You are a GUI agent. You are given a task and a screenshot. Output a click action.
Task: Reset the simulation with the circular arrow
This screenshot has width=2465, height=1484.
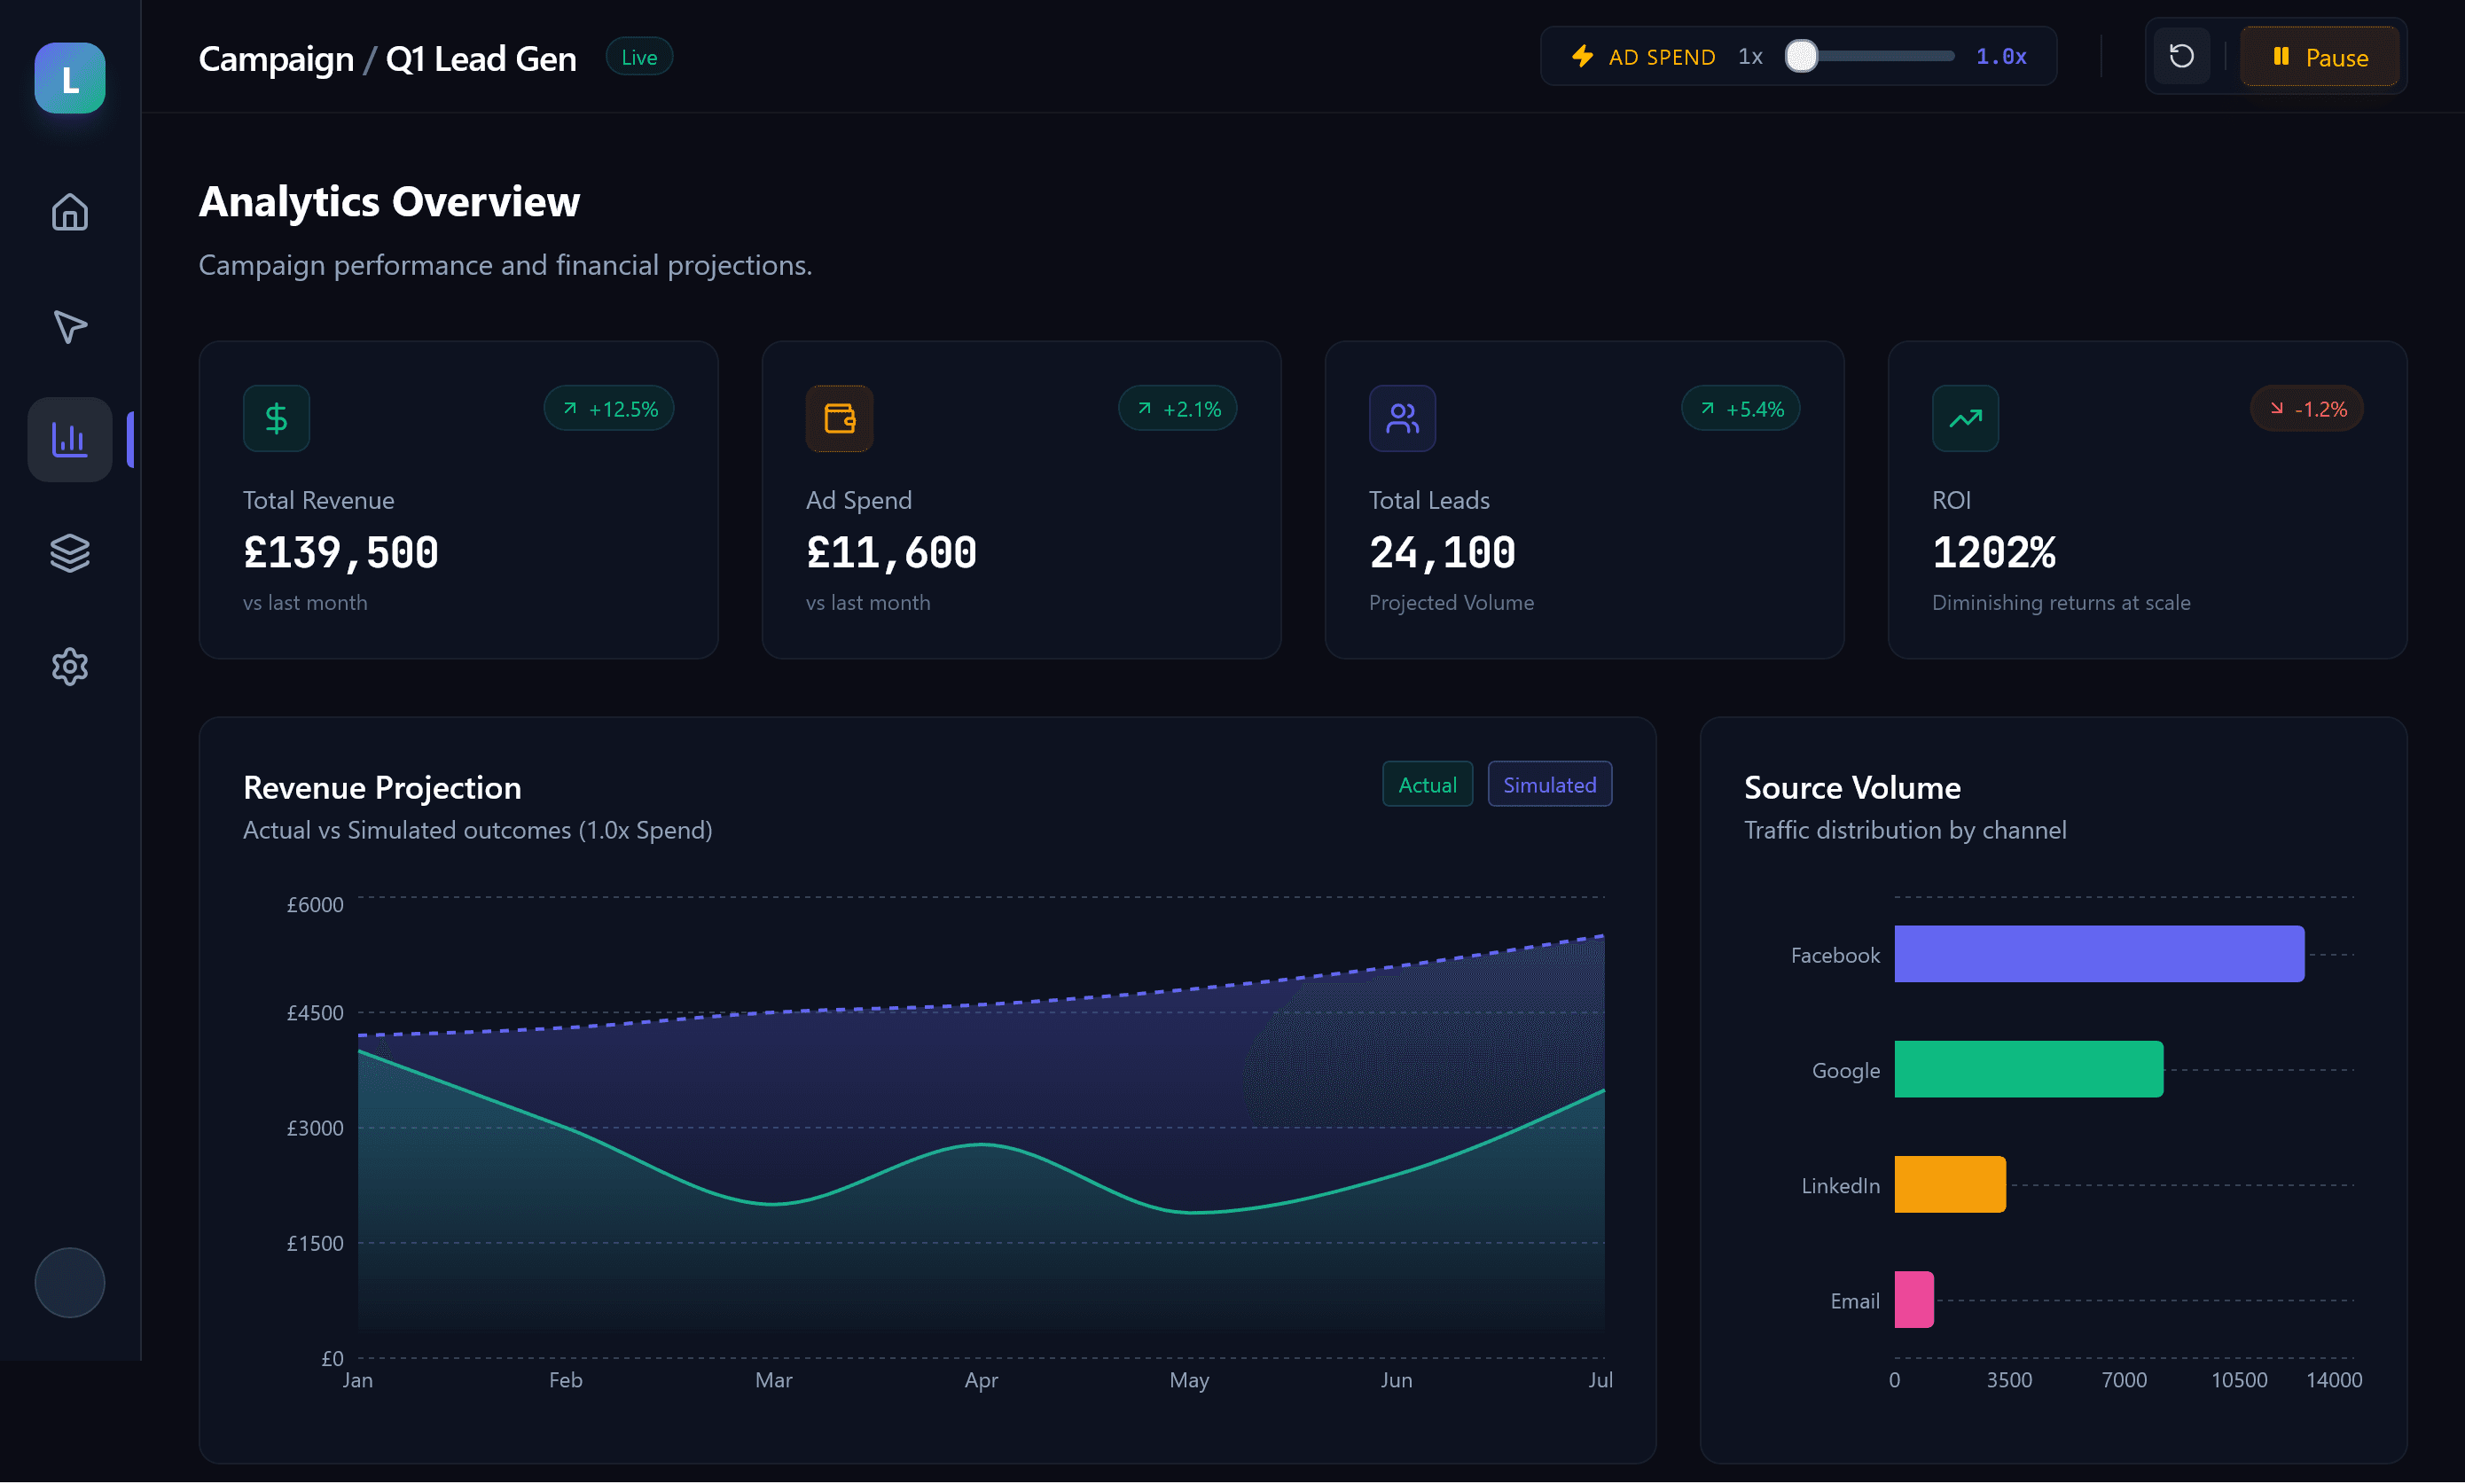pyautogui.click(x=2181, y=56)
